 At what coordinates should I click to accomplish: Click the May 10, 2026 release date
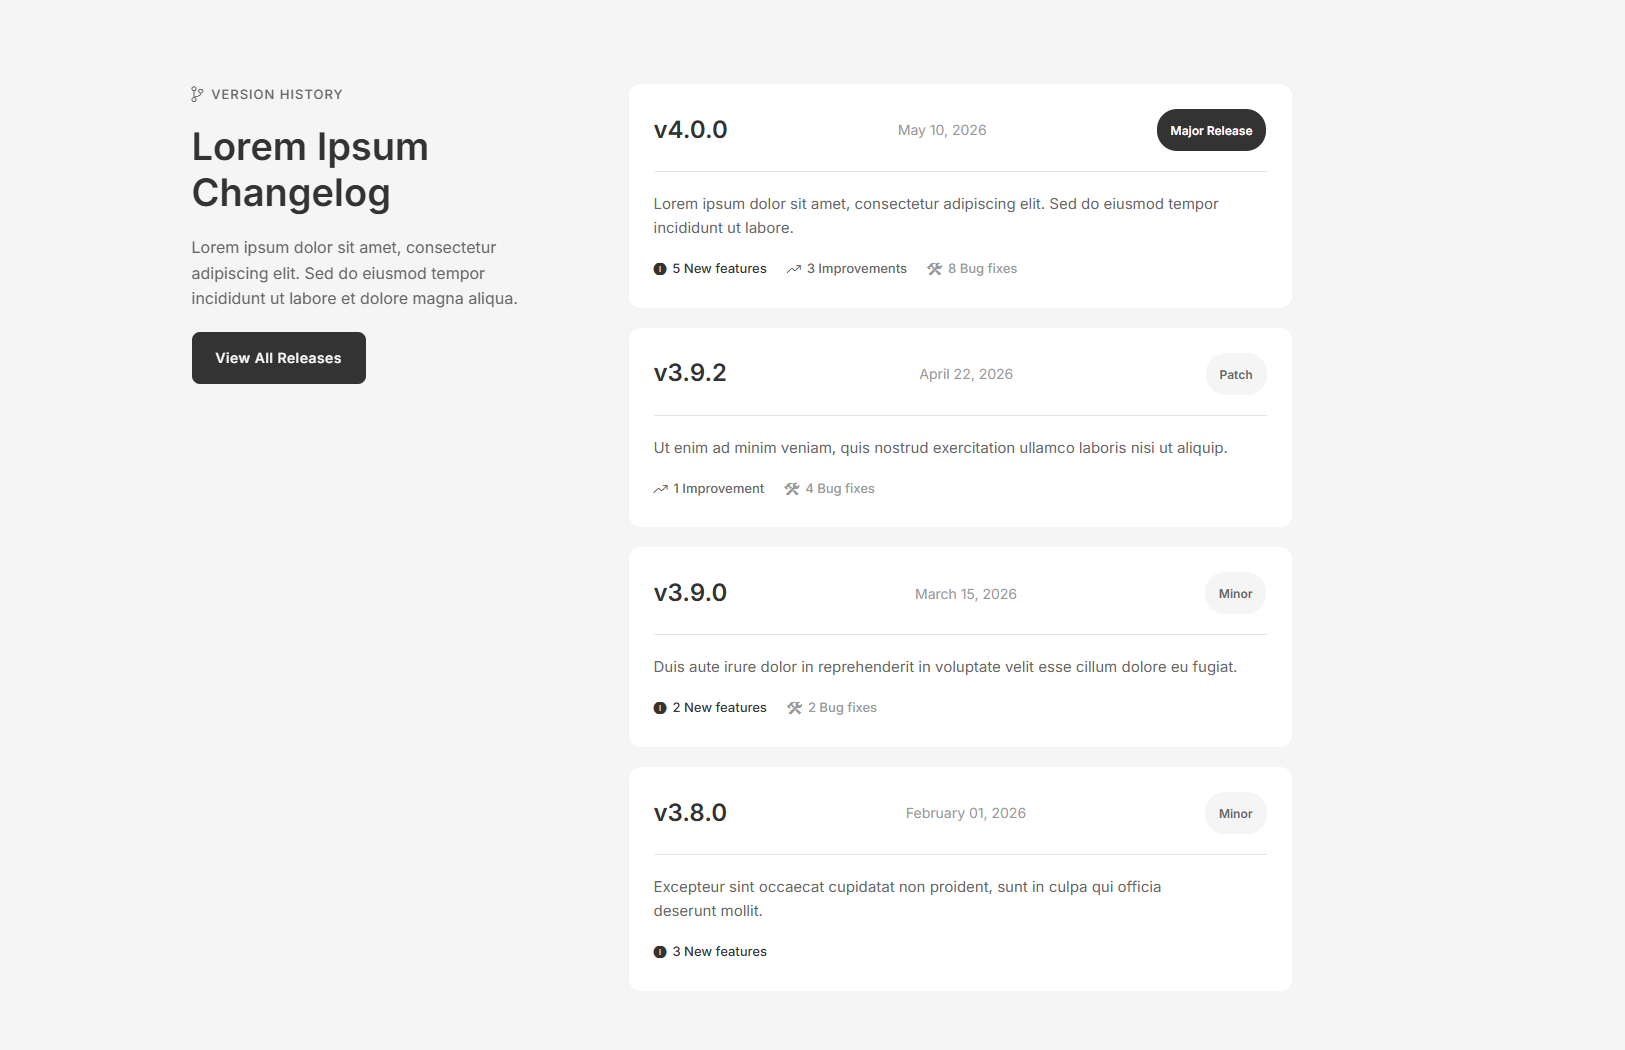(942, 130)
